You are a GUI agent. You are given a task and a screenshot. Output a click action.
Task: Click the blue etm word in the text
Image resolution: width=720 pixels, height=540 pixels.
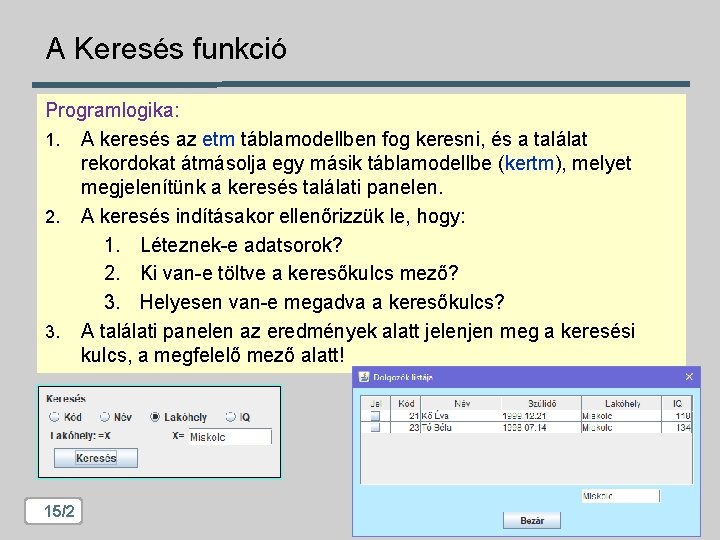[x=218, y=139]
